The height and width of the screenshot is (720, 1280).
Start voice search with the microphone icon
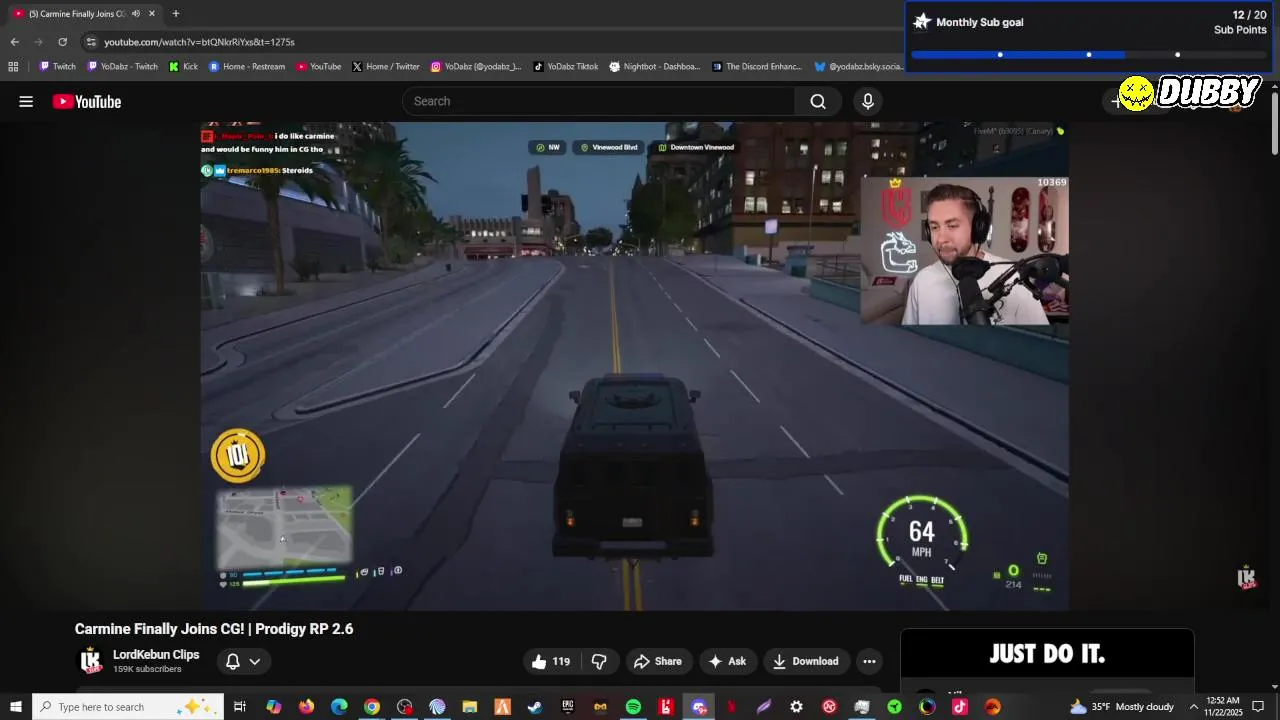[868, 101]
